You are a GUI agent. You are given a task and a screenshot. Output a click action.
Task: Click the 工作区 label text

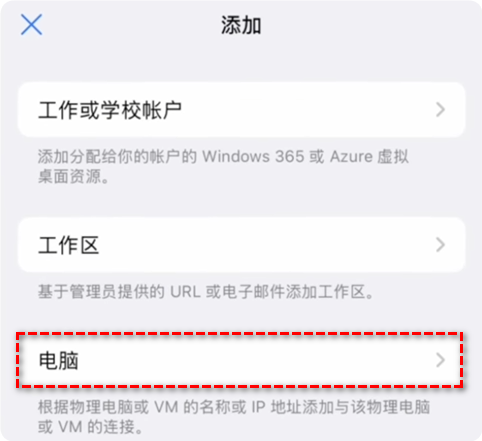(69, 245)
